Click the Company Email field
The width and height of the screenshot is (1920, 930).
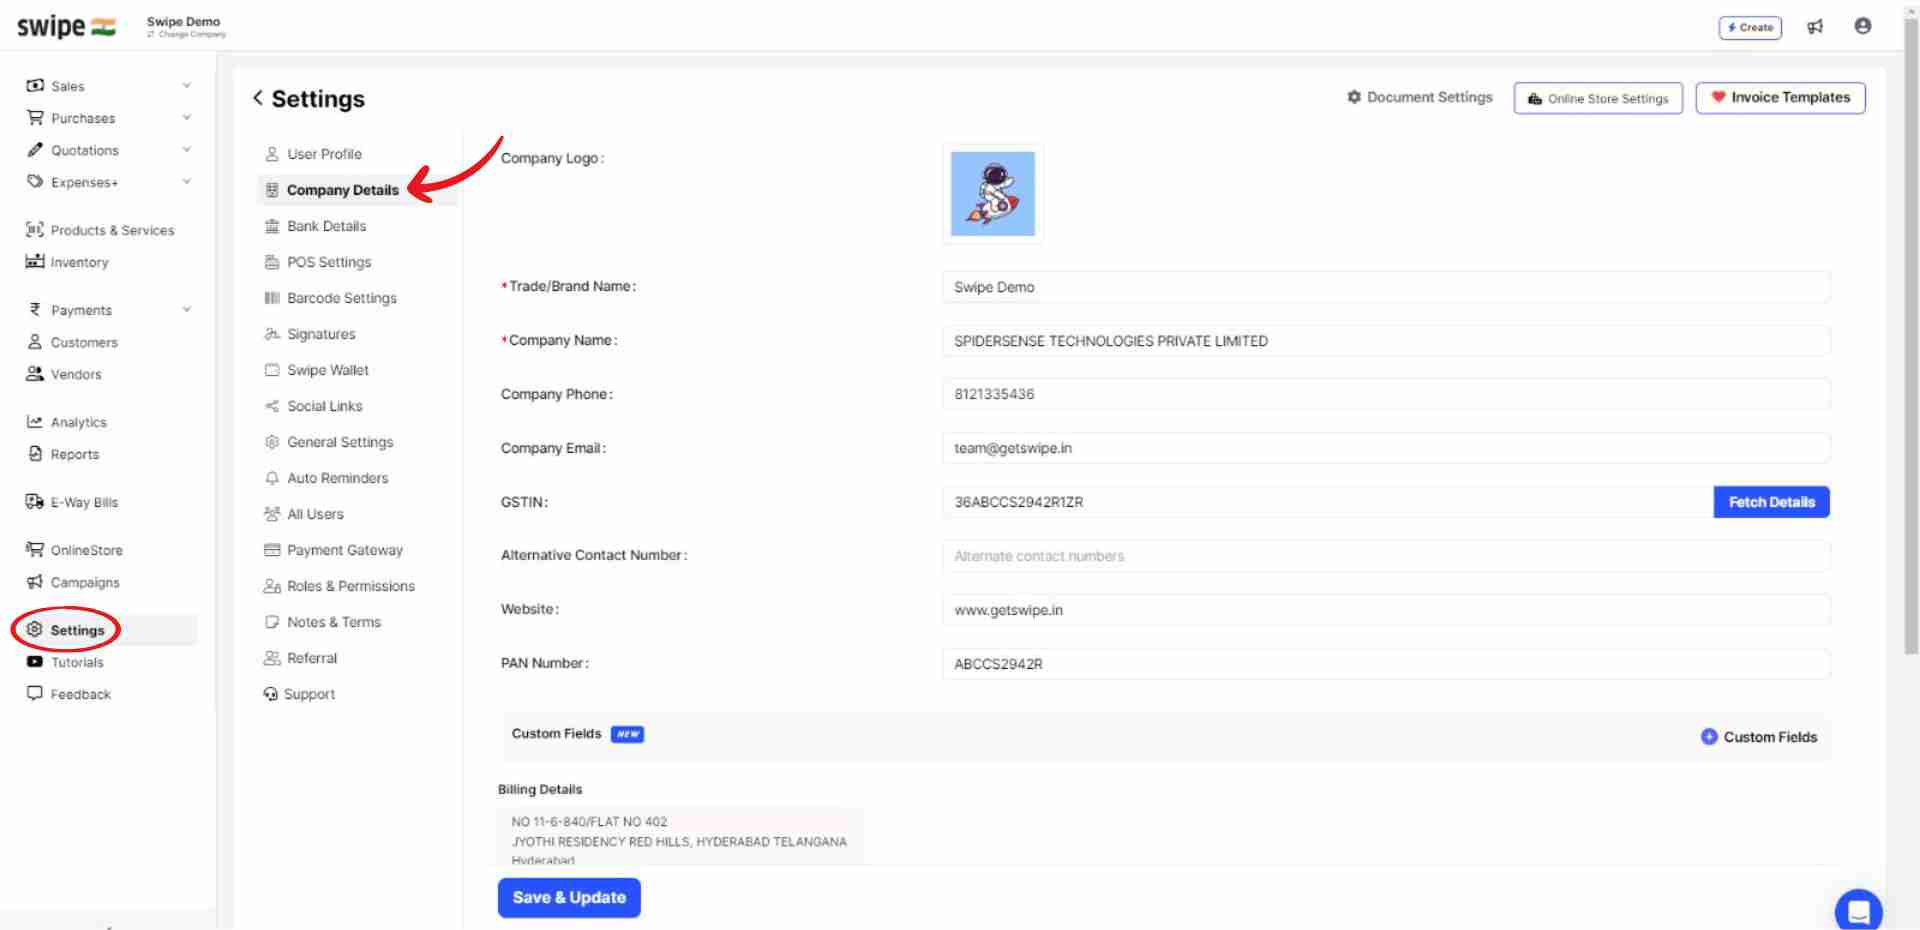coord(1386,448)
